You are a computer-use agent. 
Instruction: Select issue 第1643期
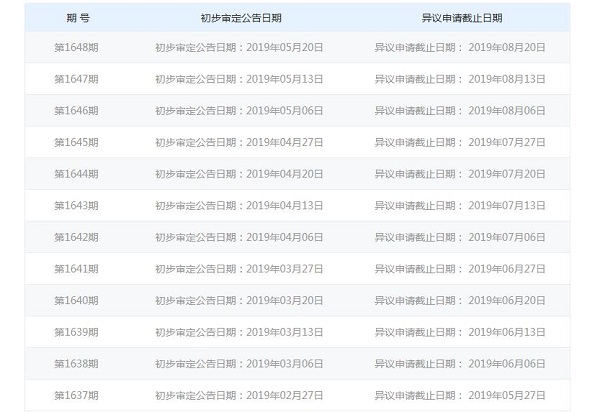(x=76, y=205)
